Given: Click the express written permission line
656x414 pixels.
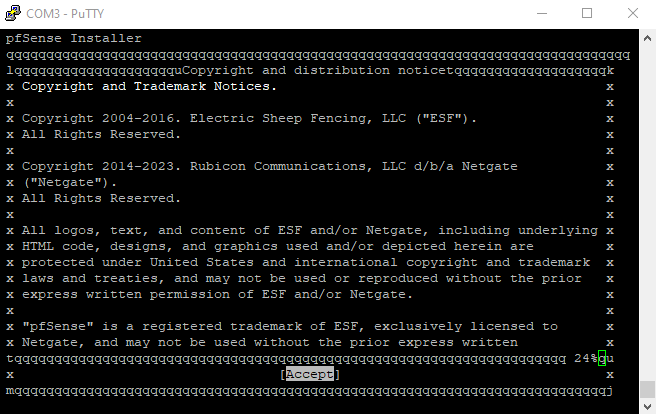Looking at the screenshot, I should pyautogui.click(x=217, y=294).
